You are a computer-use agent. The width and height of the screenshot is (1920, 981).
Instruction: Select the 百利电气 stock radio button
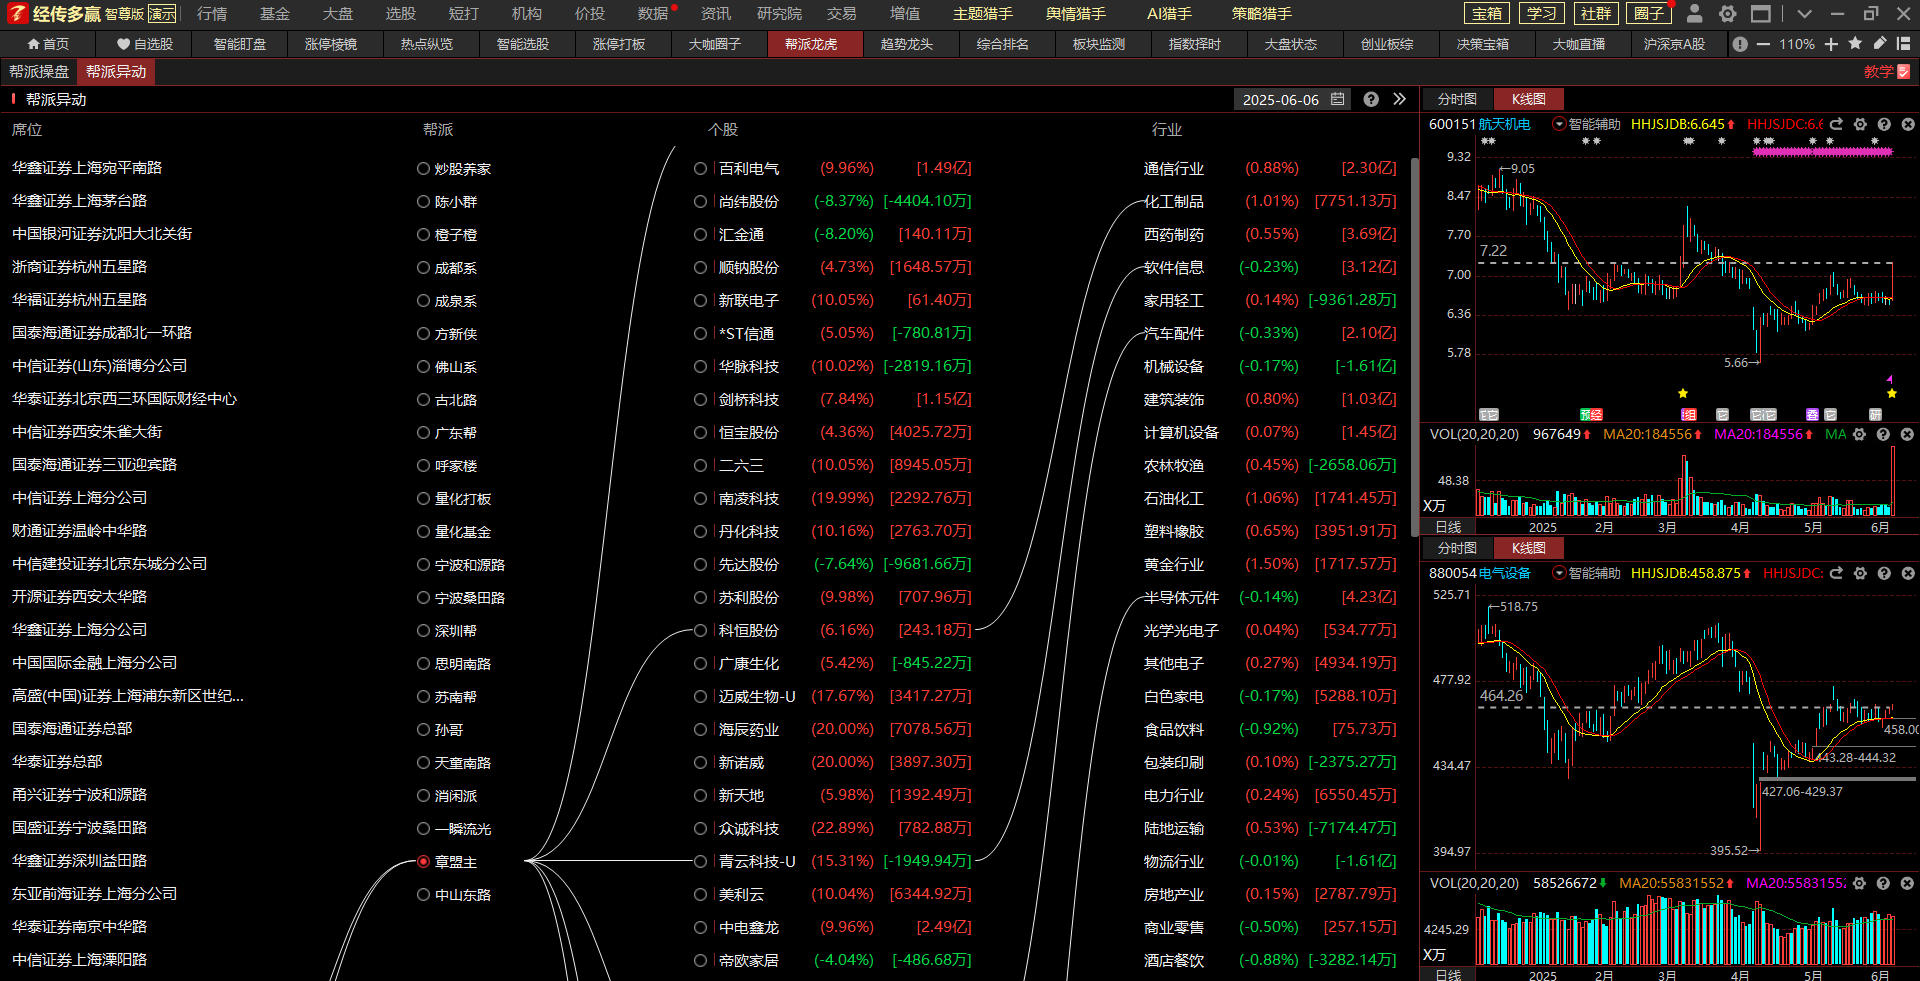click(700, 169)
